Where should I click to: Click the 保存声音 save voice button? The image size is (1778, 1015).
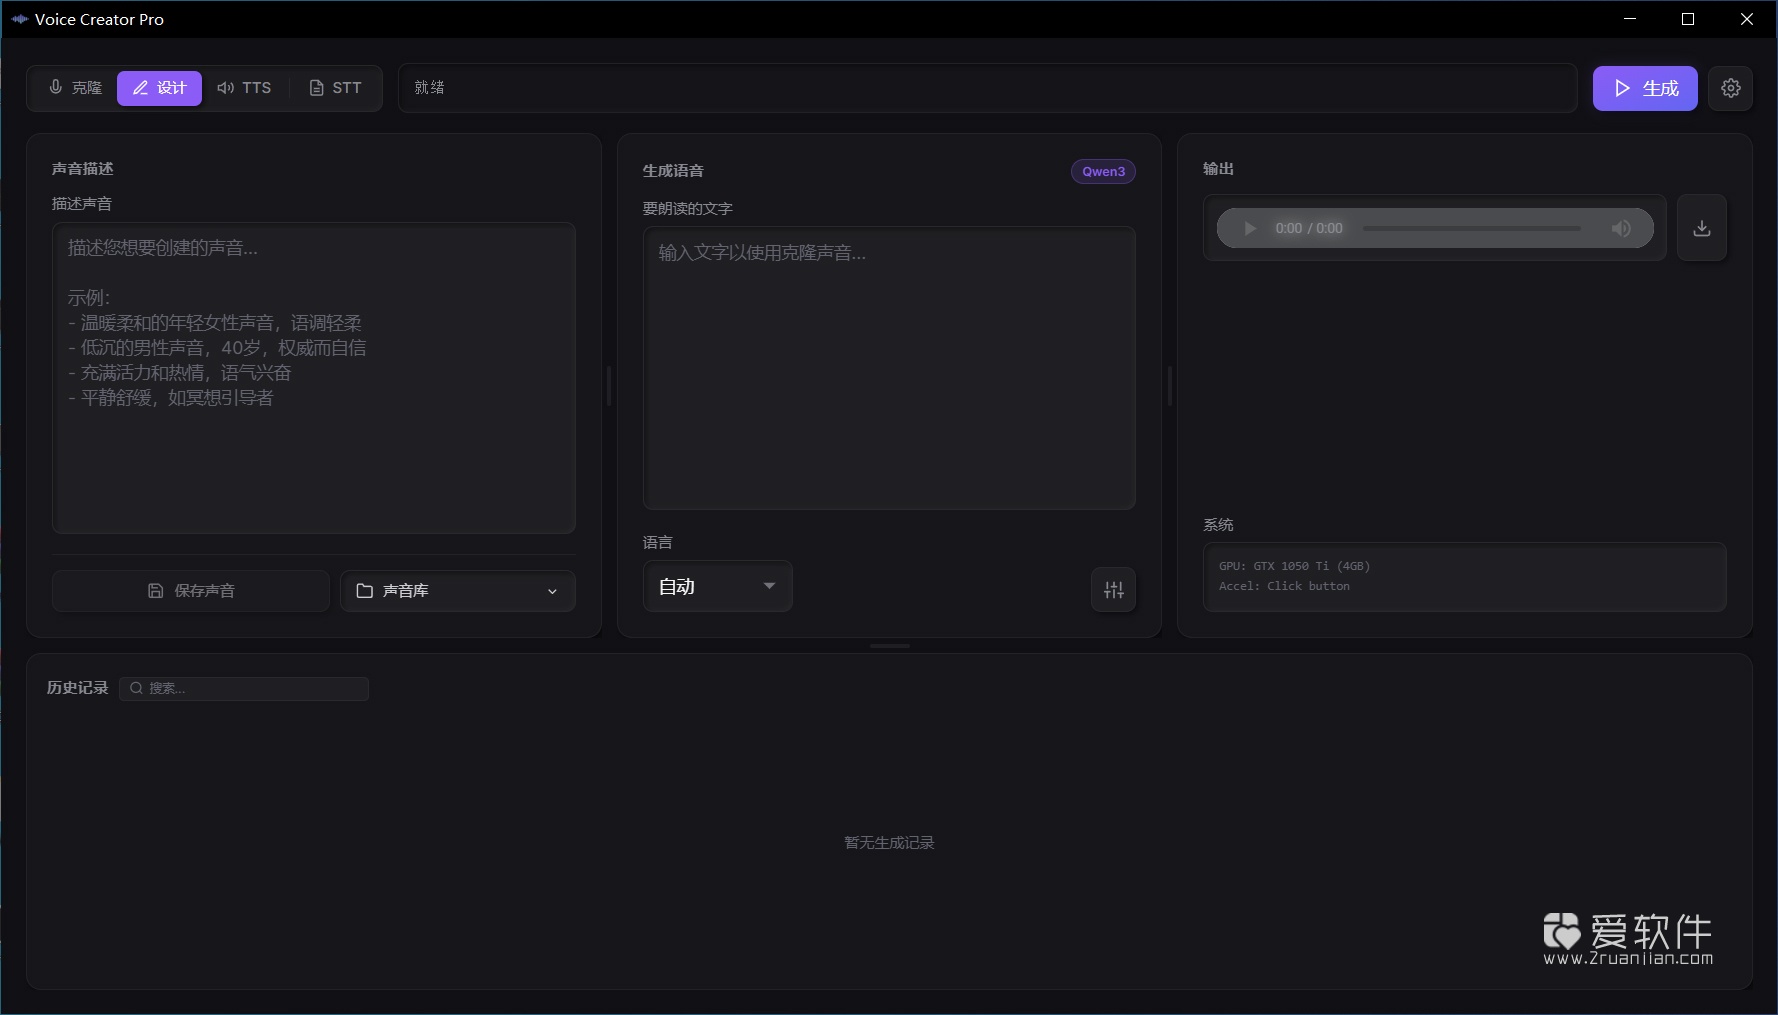pos(190,590)
